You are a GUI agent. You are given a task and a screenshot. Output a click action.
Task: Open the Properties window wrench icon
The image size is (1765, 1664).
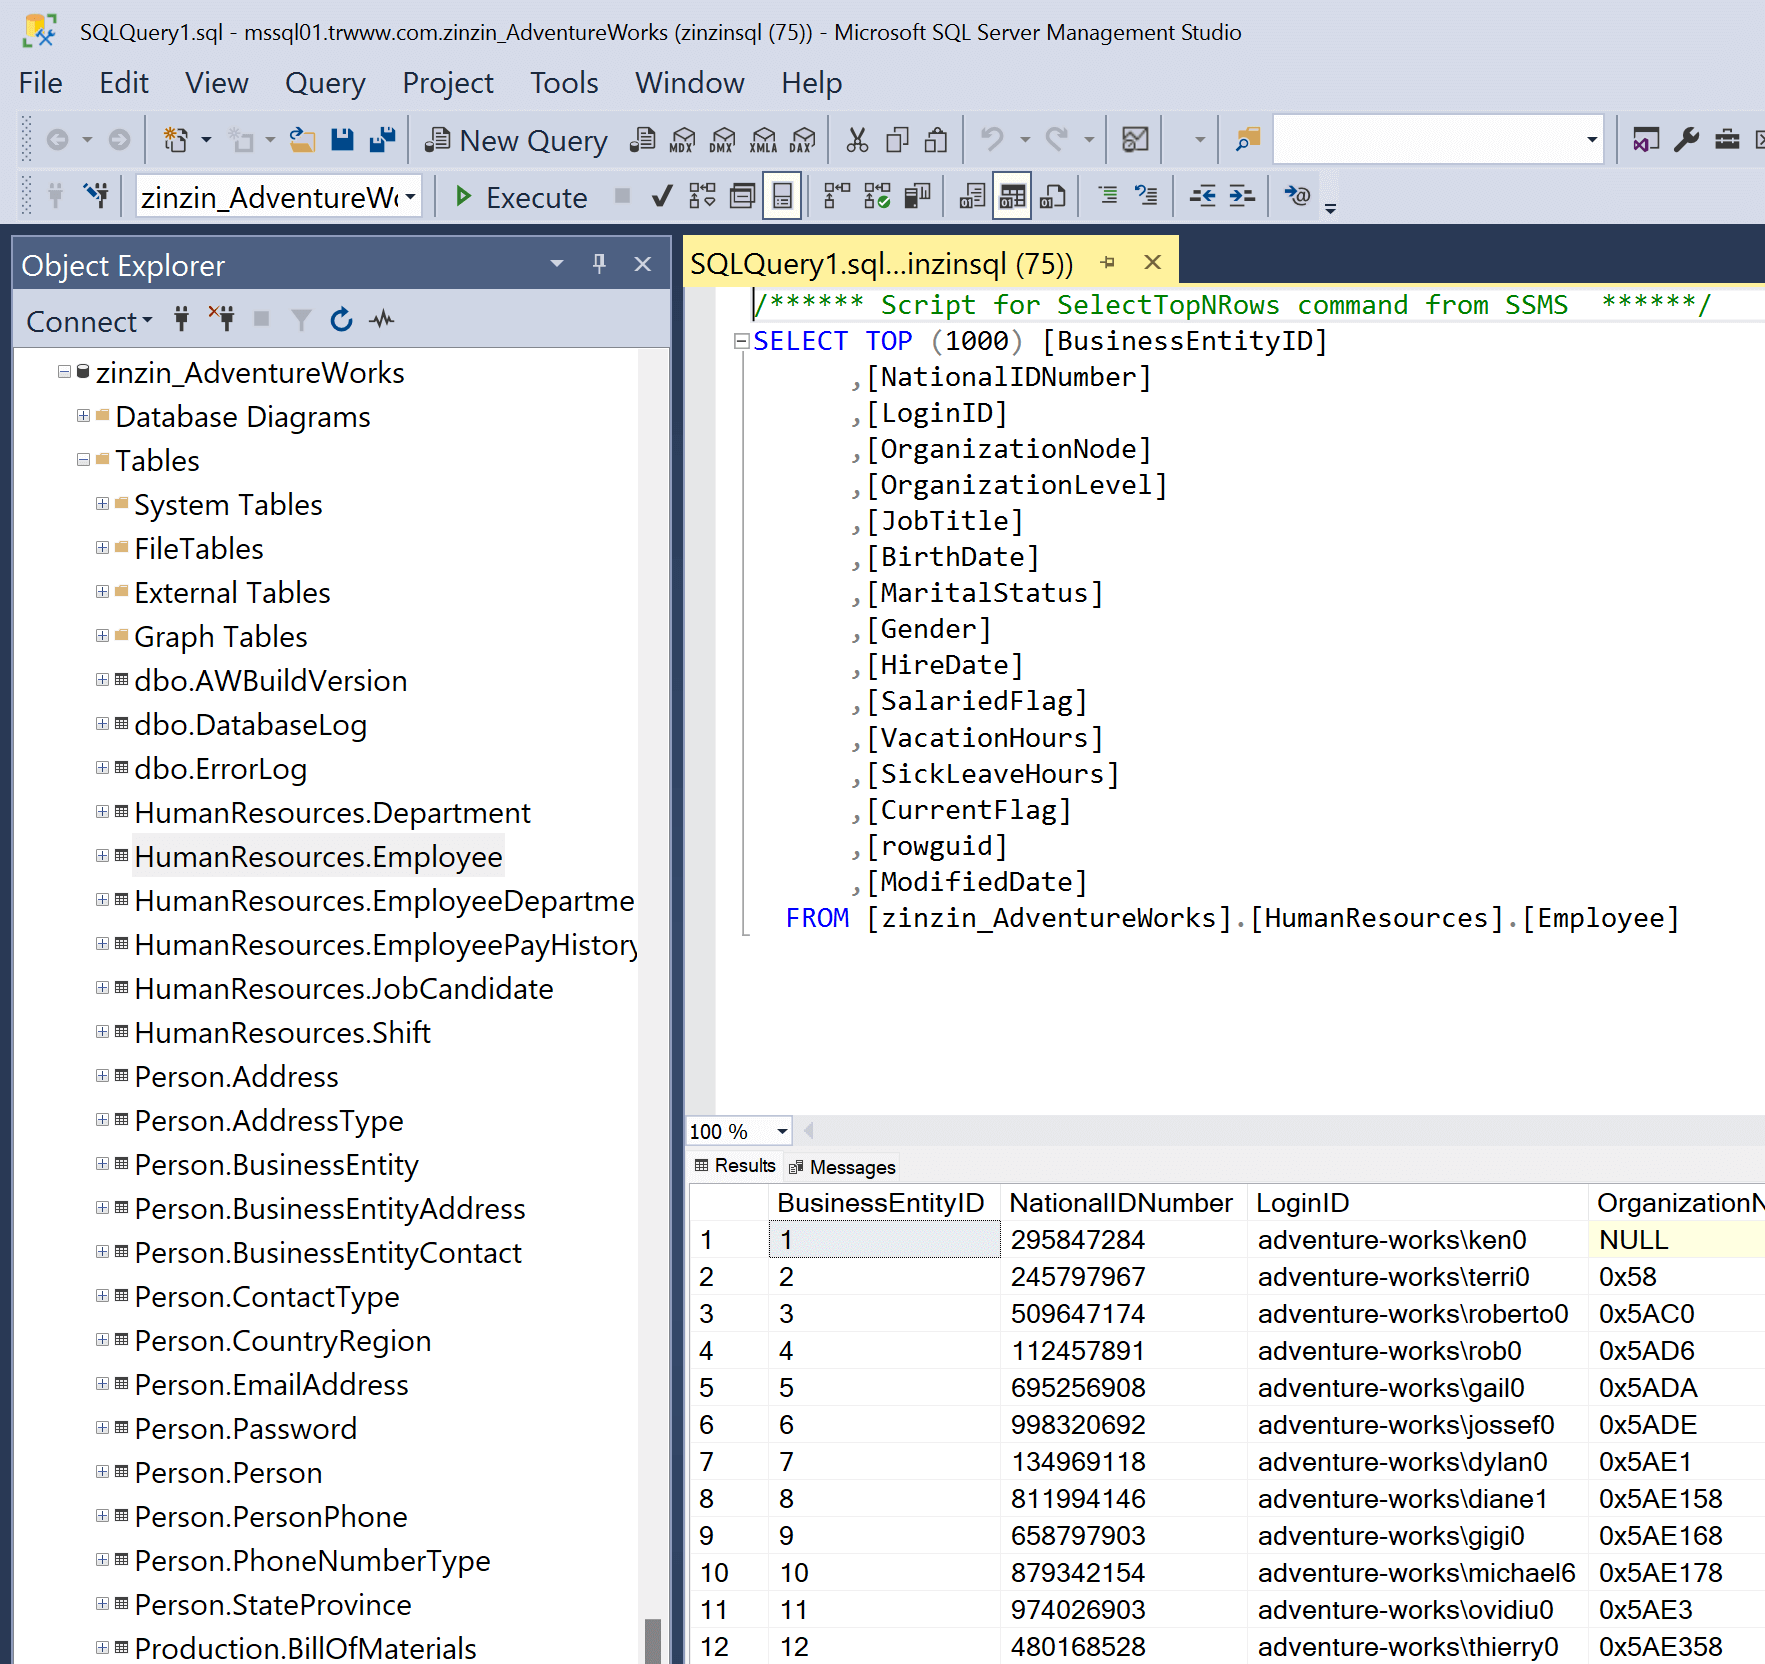pyautogui.click(x=1687, y=139)
